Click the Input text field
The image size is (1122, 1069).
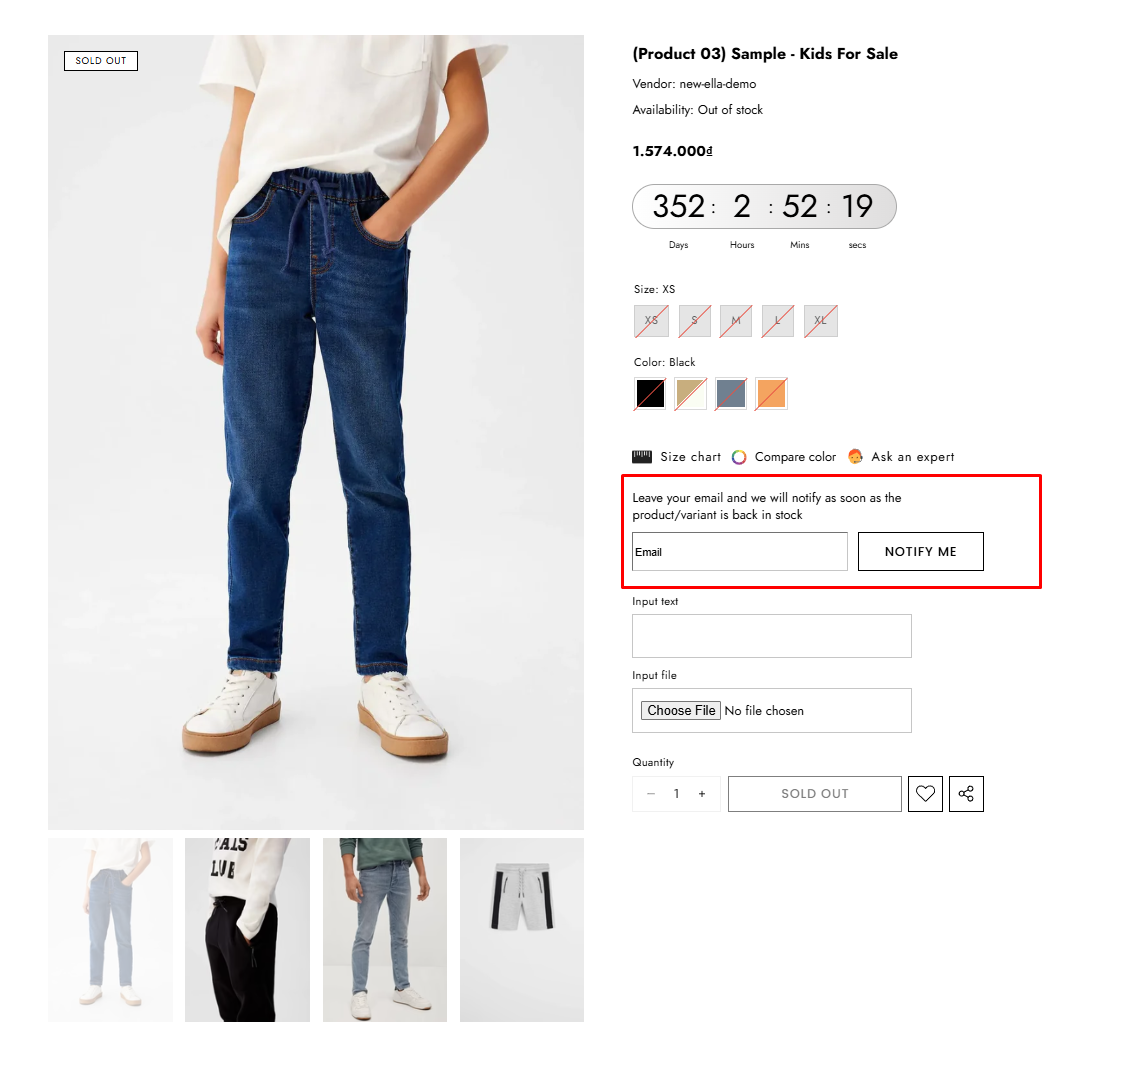[771, 636]
